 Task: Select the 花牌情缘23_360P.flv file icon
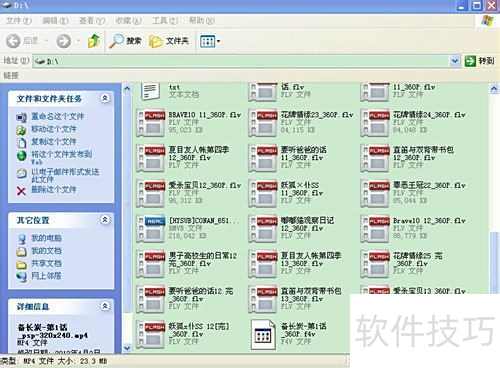coord(263,123)
